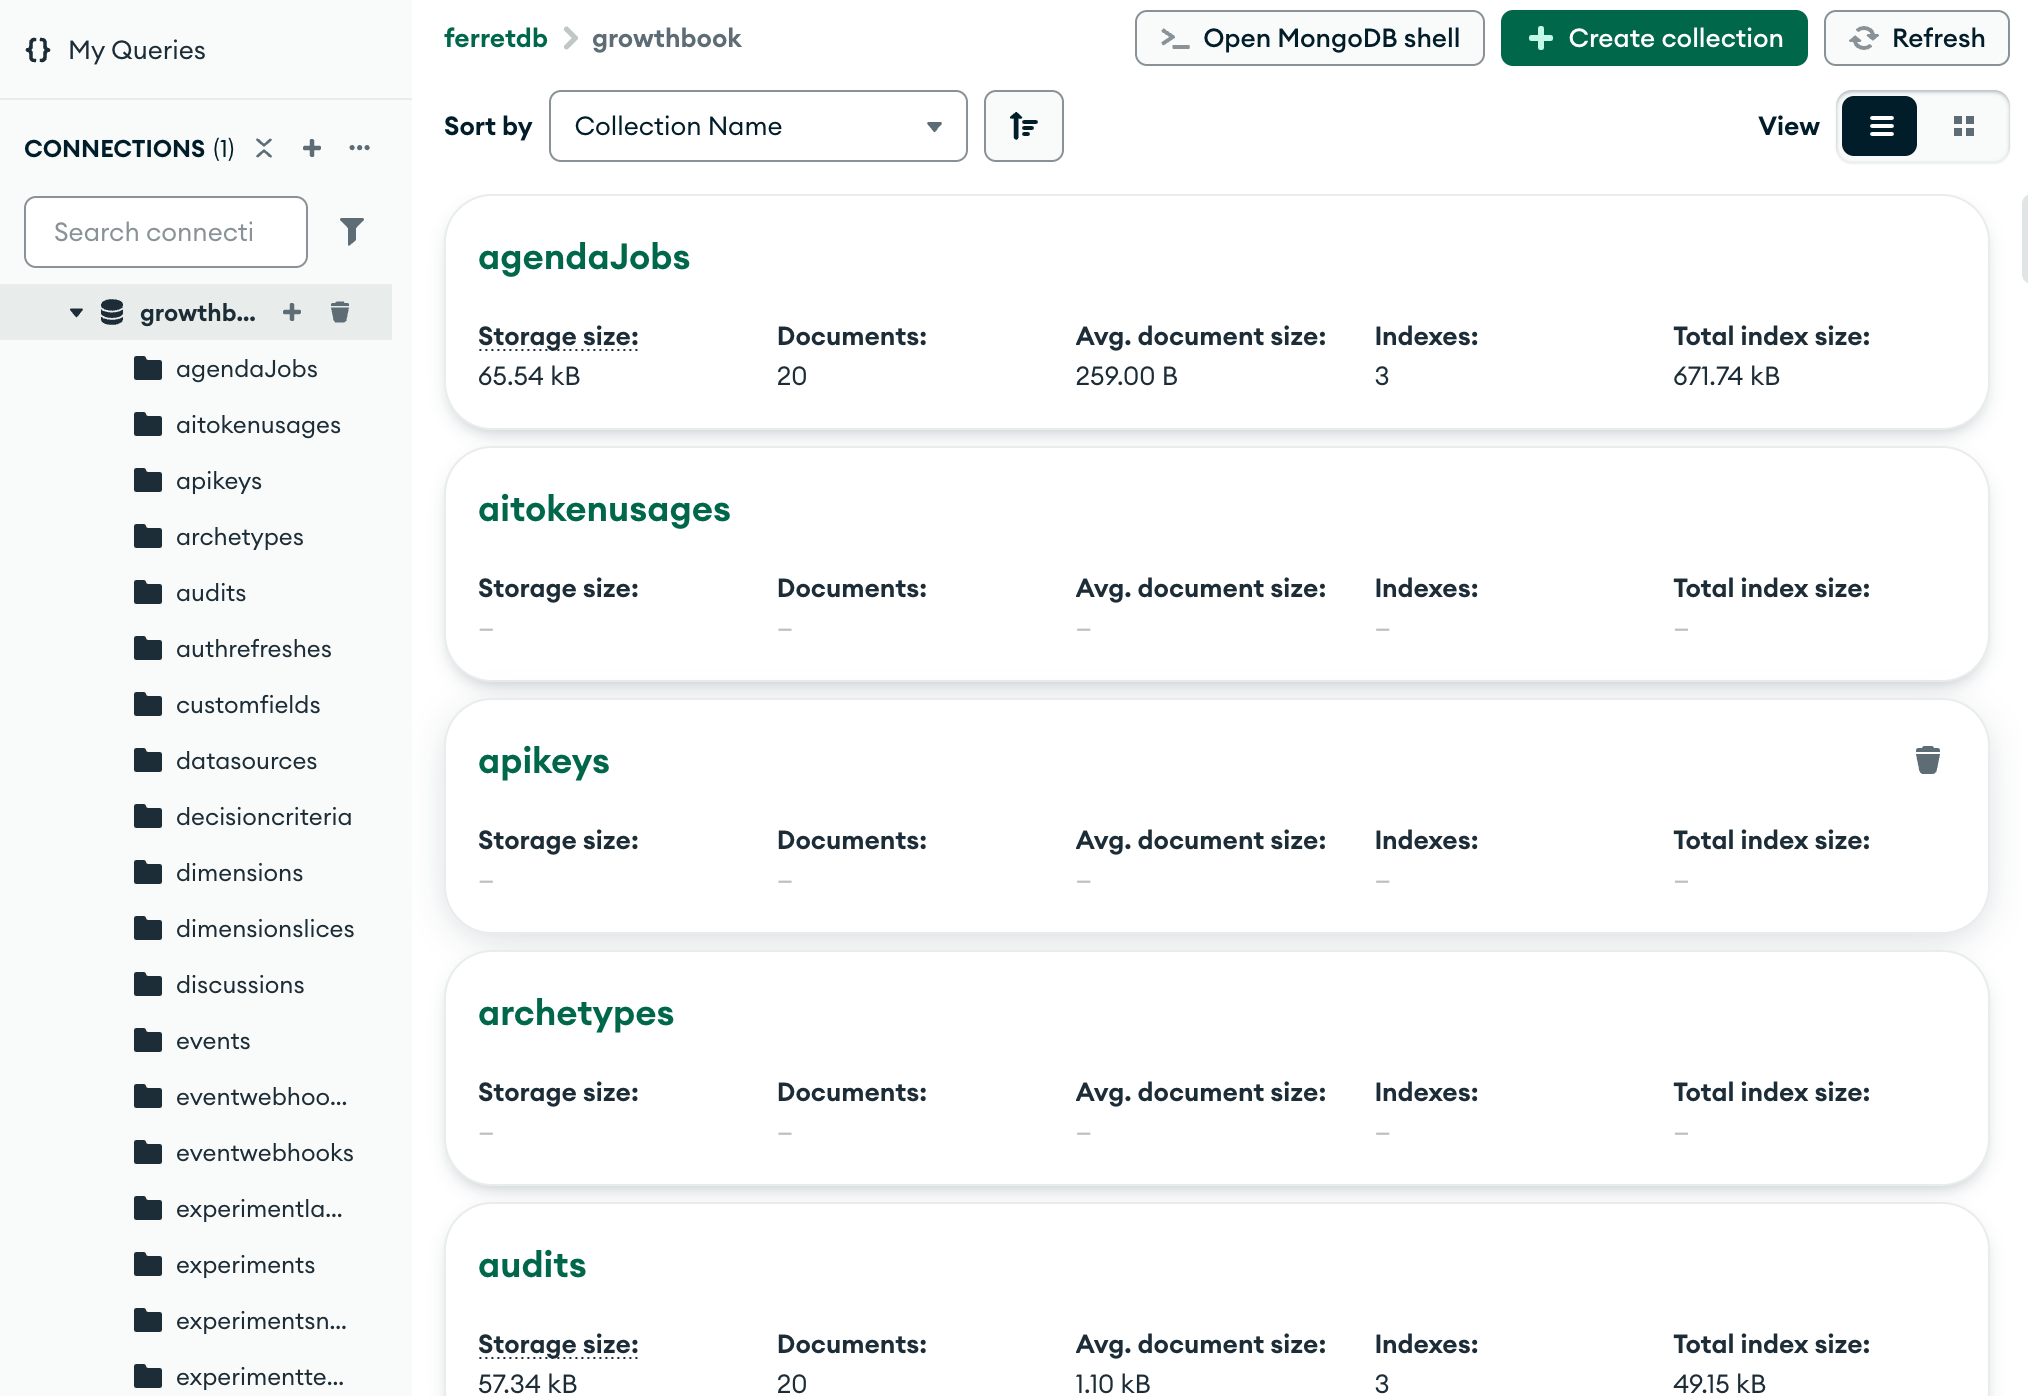2028x1396 pixels.
Task: Add a new connection with the plus icon
Action: 311,148
